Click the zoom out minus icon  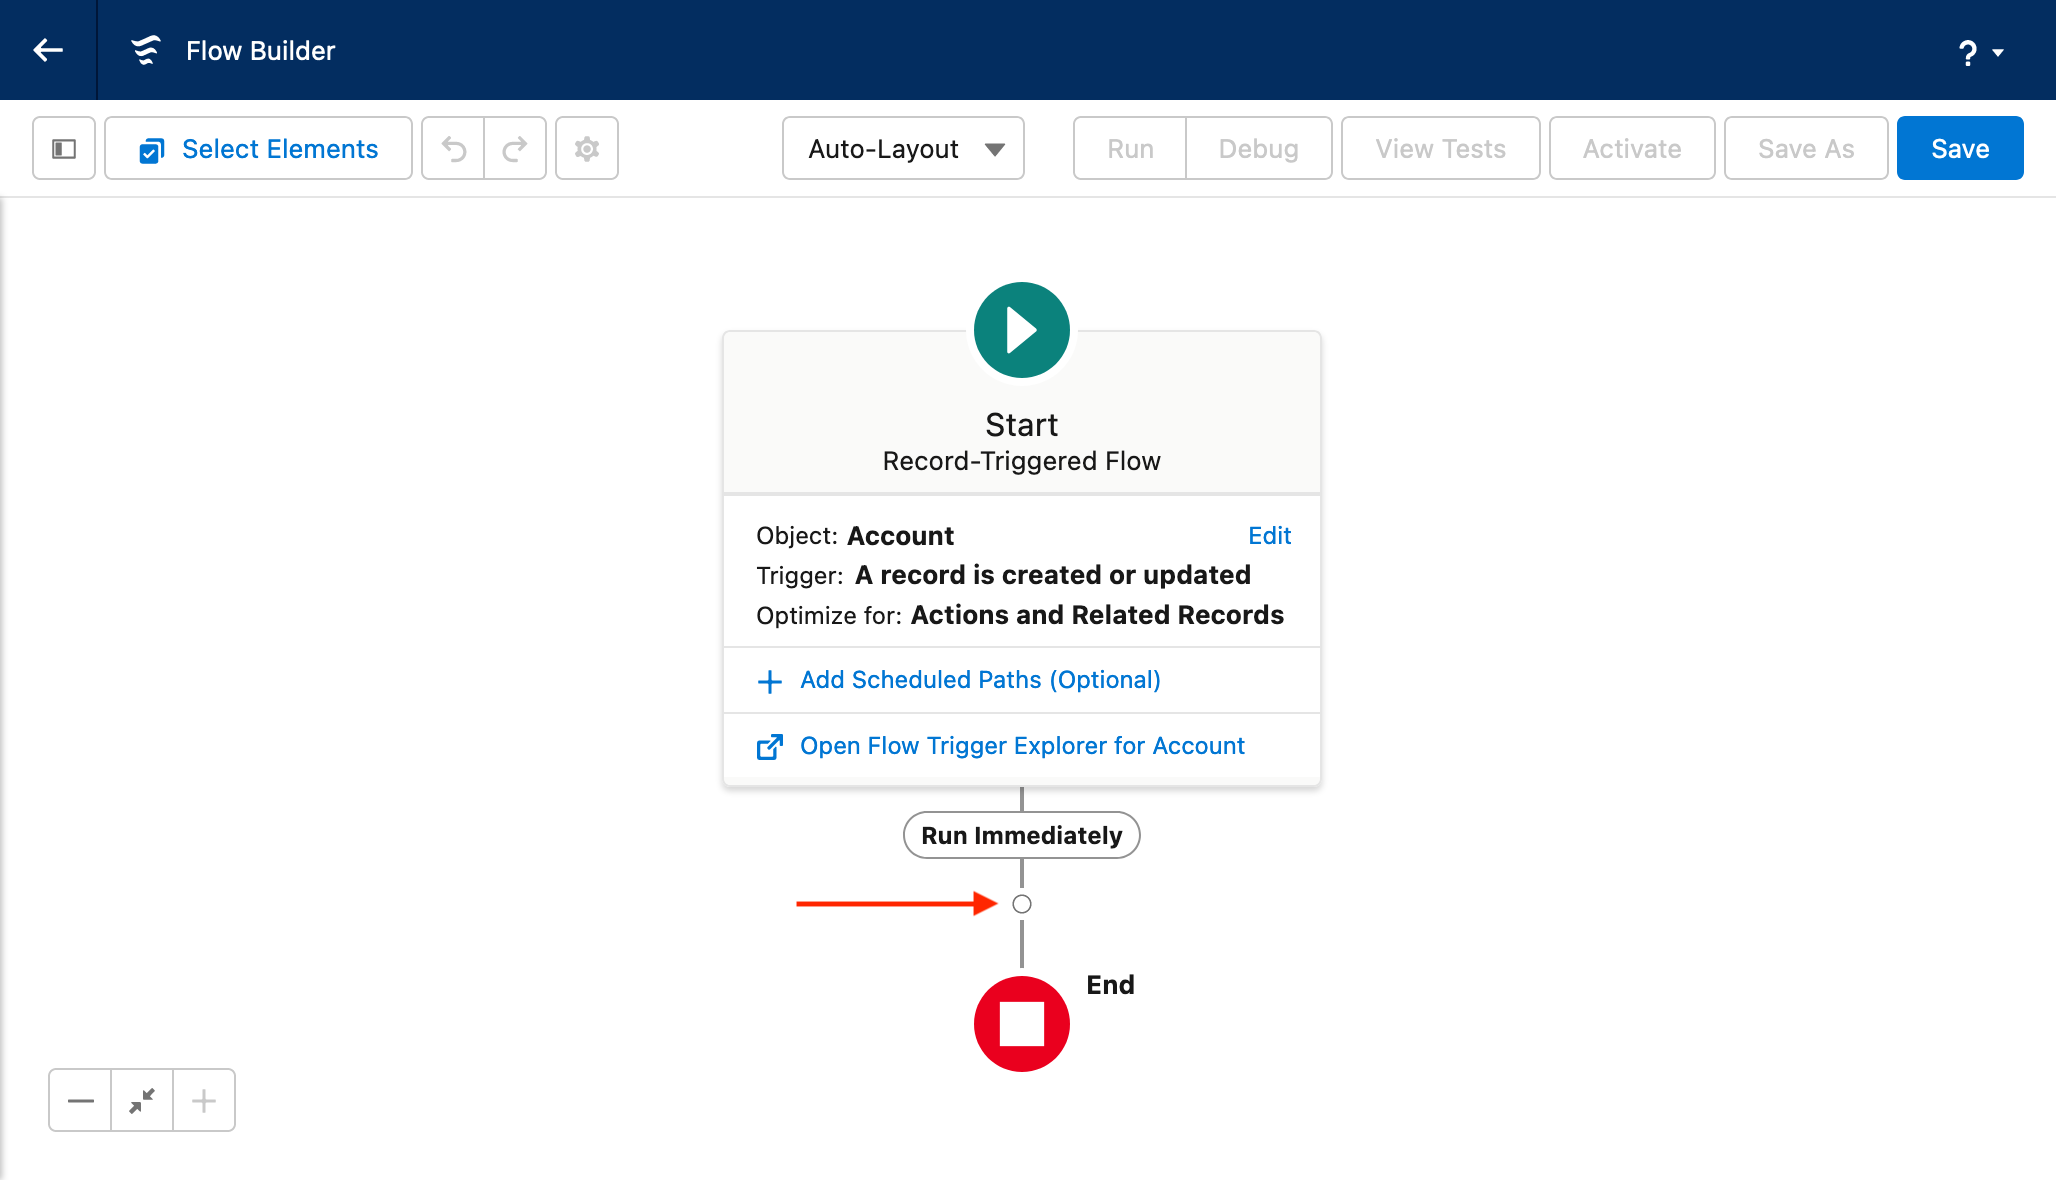click(80, 1101)
